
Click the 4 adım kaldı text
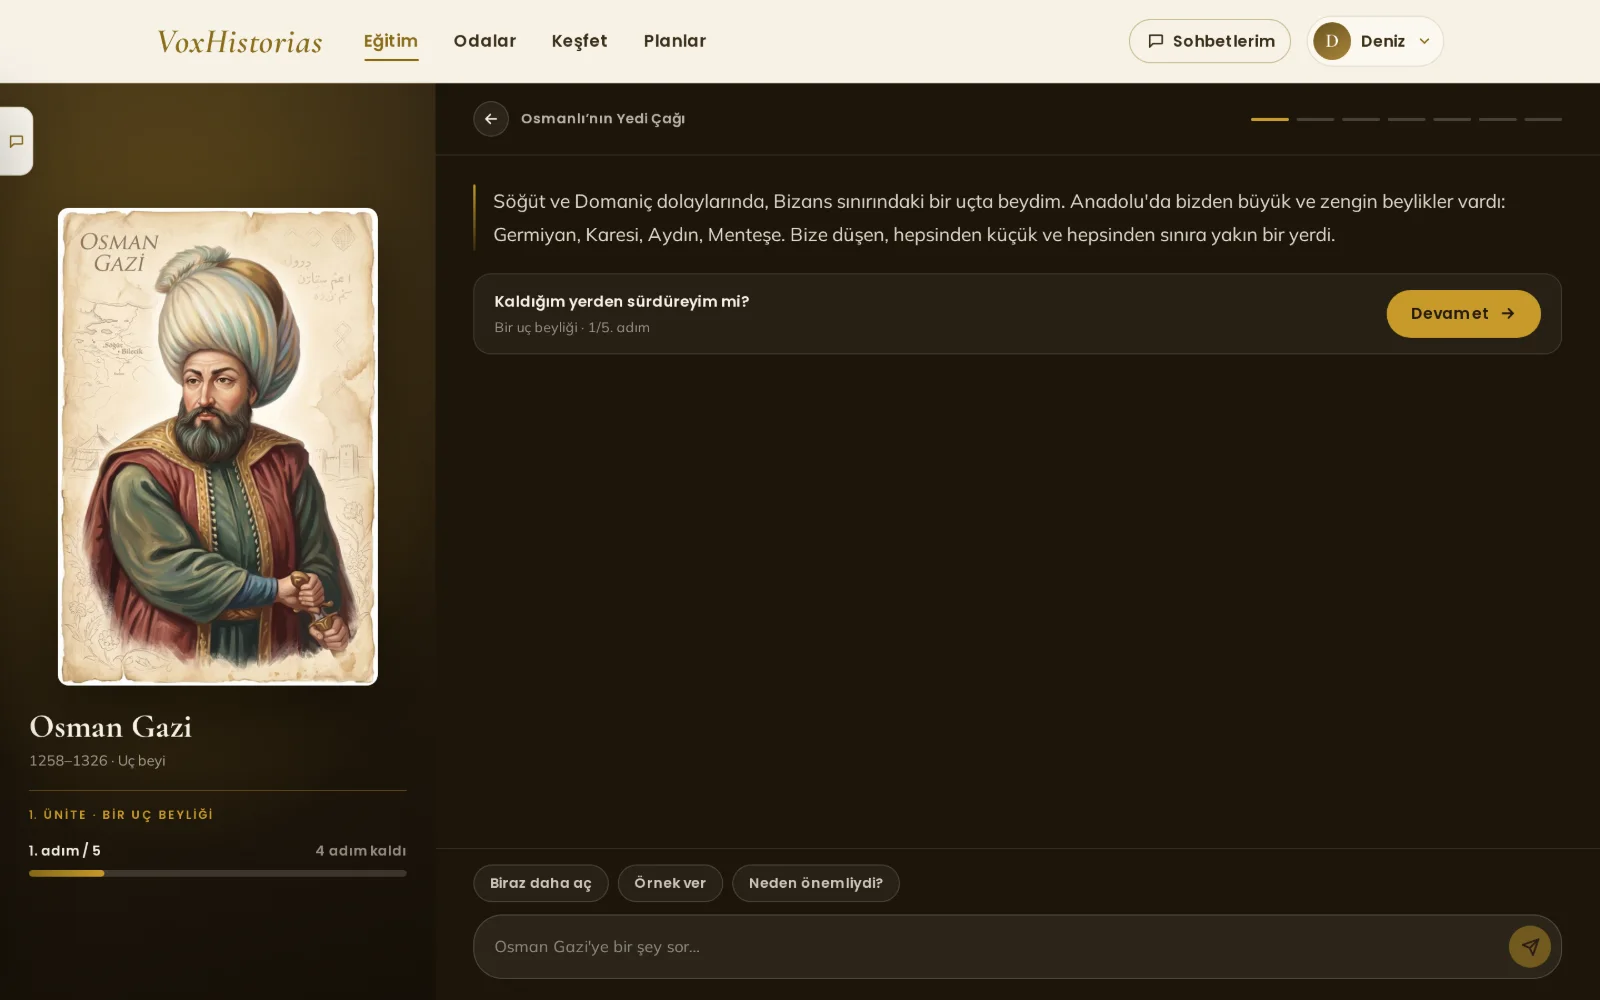(361, 851)
